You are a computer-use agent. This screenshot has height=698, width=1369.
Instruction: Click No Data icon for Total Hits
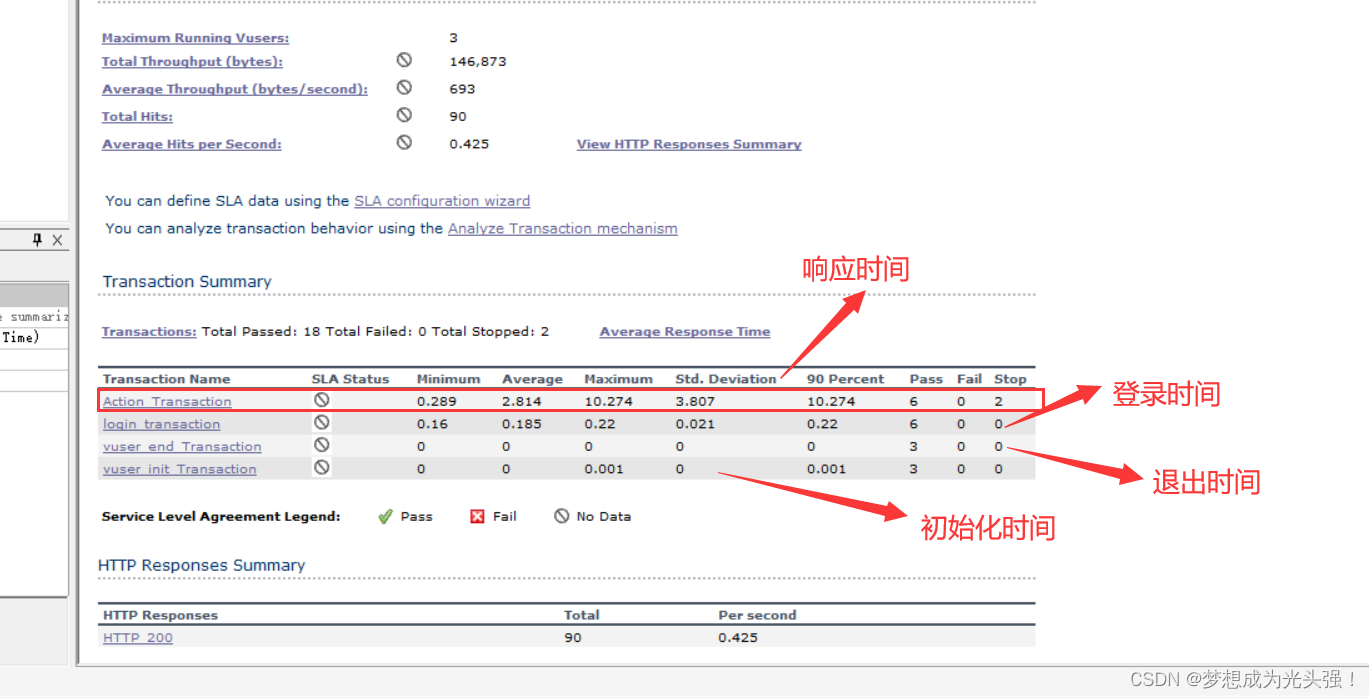[404, 115]
